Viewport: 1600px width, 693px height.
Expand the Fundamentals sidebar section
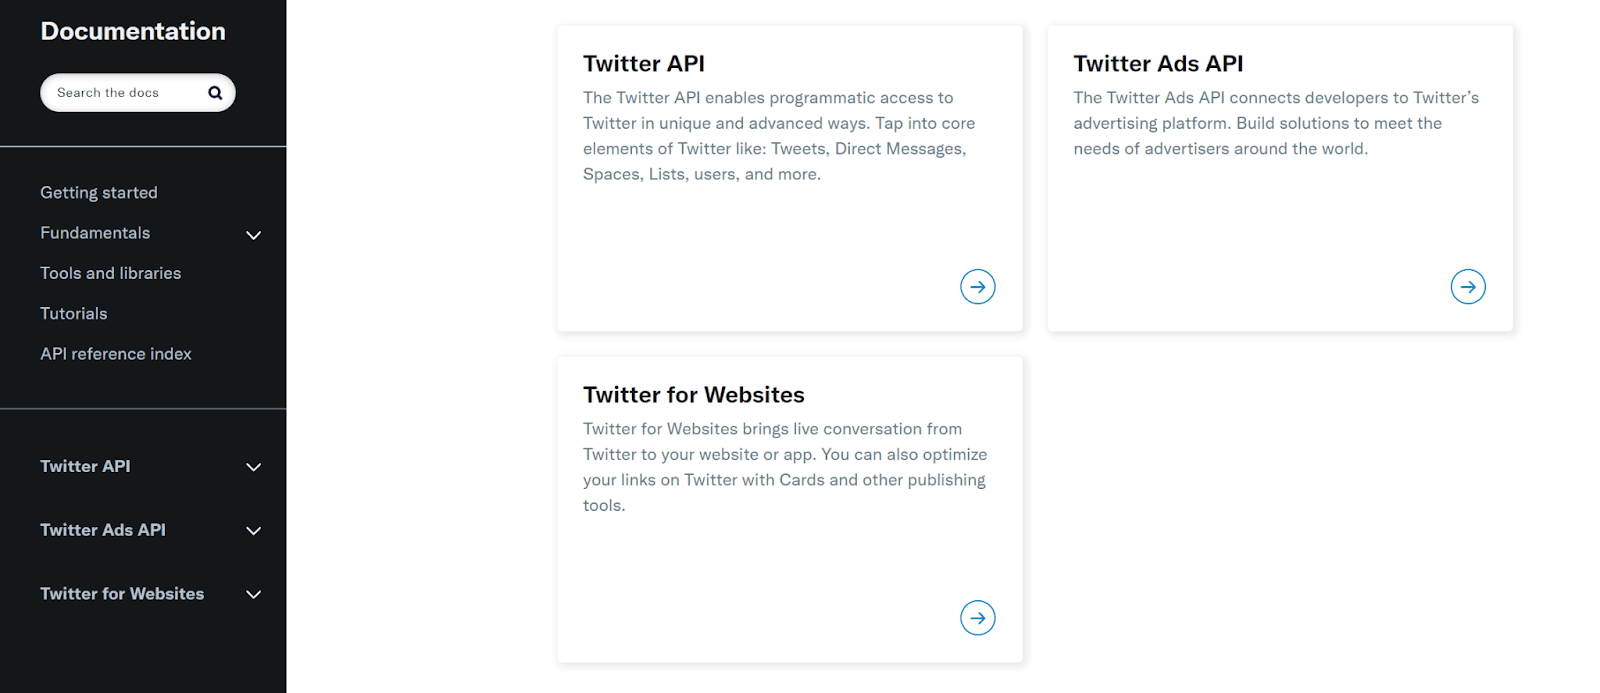[253, 235]
